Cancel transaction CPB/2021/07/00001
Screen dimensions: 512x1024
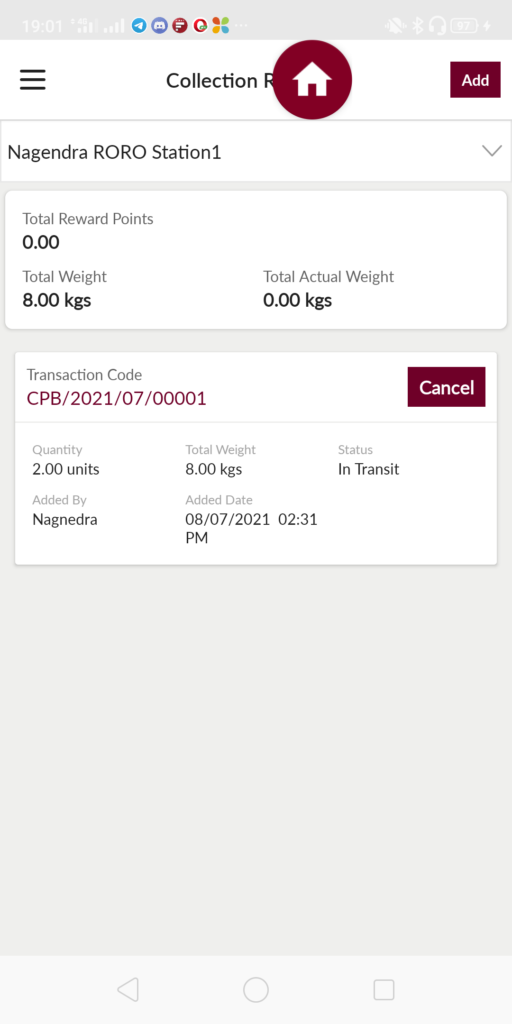click(x=446, y=387)
